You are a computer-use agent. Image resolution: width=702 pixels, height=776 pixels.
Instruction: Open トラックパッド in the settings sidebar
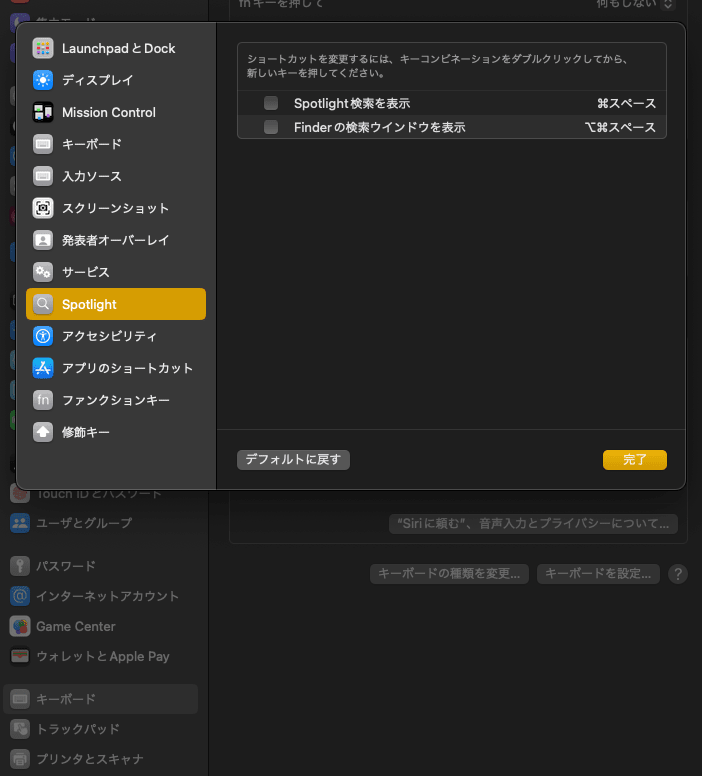tap(100, 728)
